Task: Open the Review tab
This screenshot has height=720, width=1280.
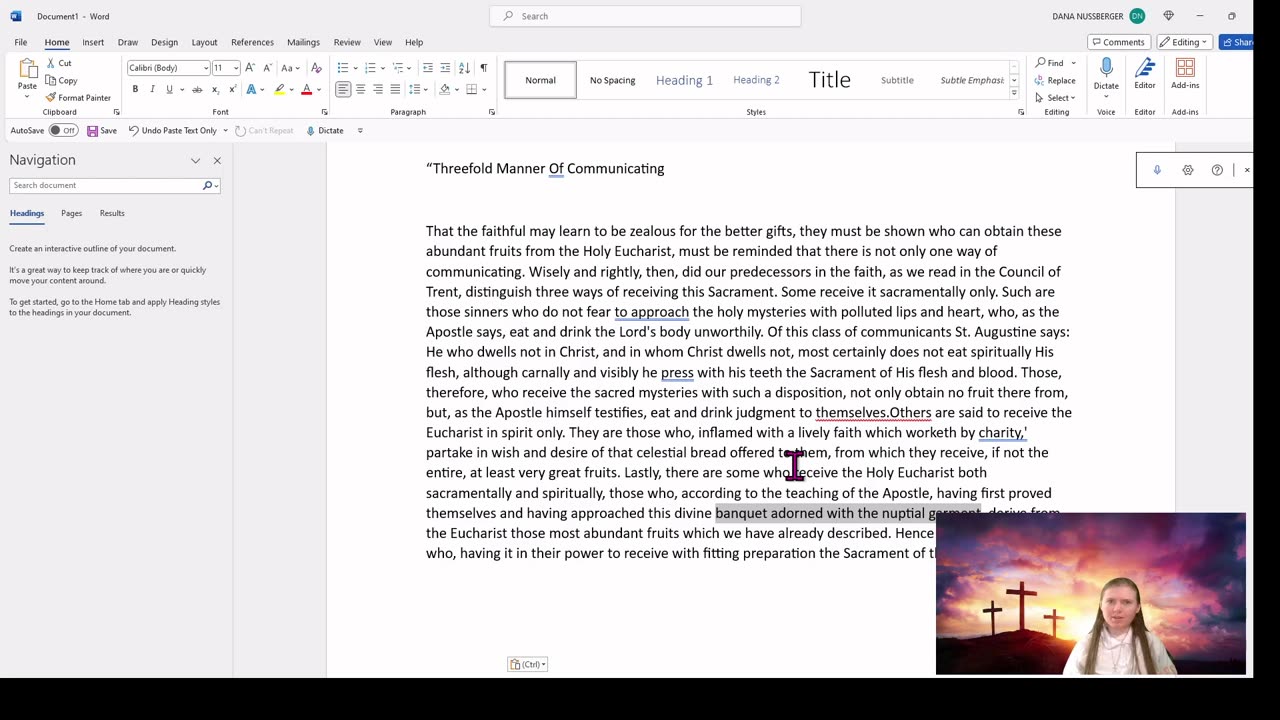Action: [347, 42]
